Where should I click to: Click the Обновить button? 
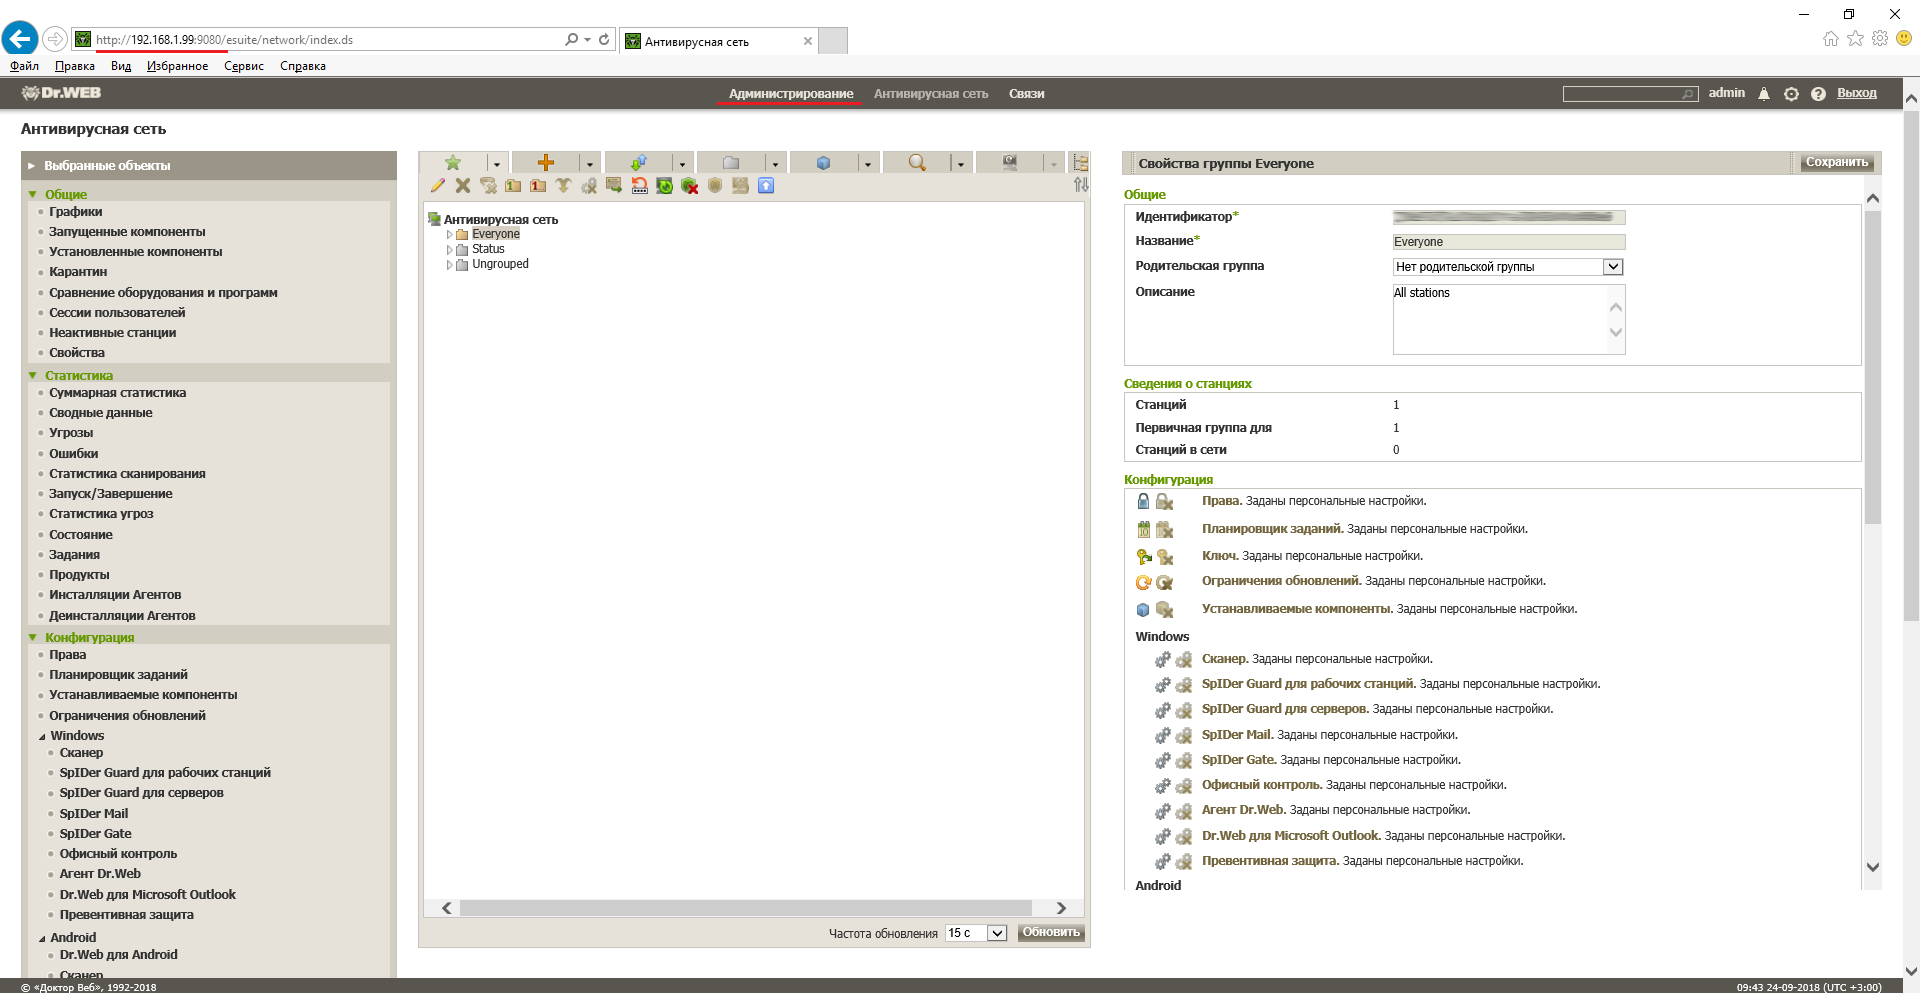click(x=1051, y=933)
